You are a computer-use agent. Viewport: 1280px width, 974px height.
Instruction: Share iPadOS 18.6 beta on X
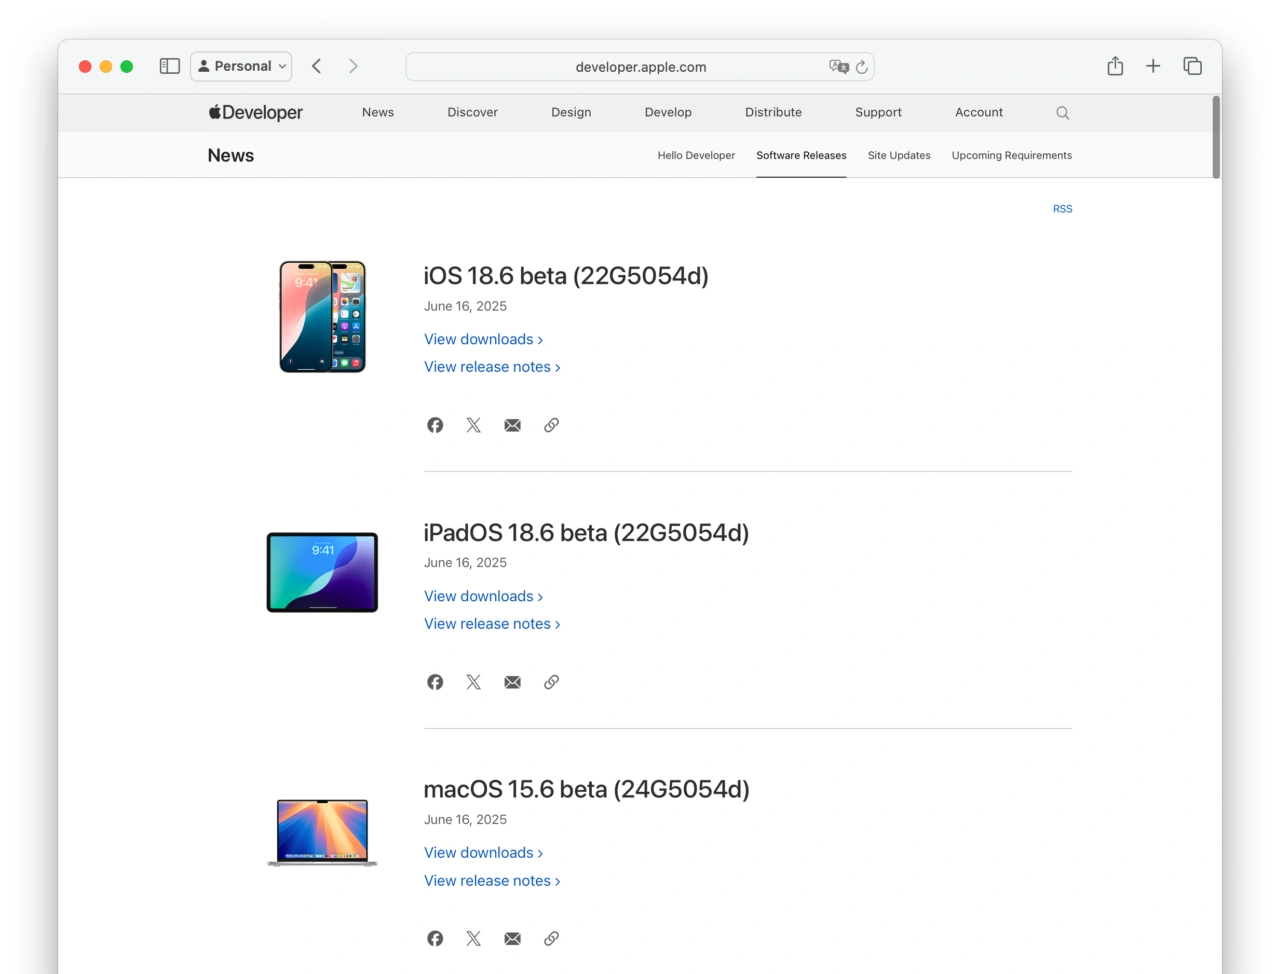[473, 682]
